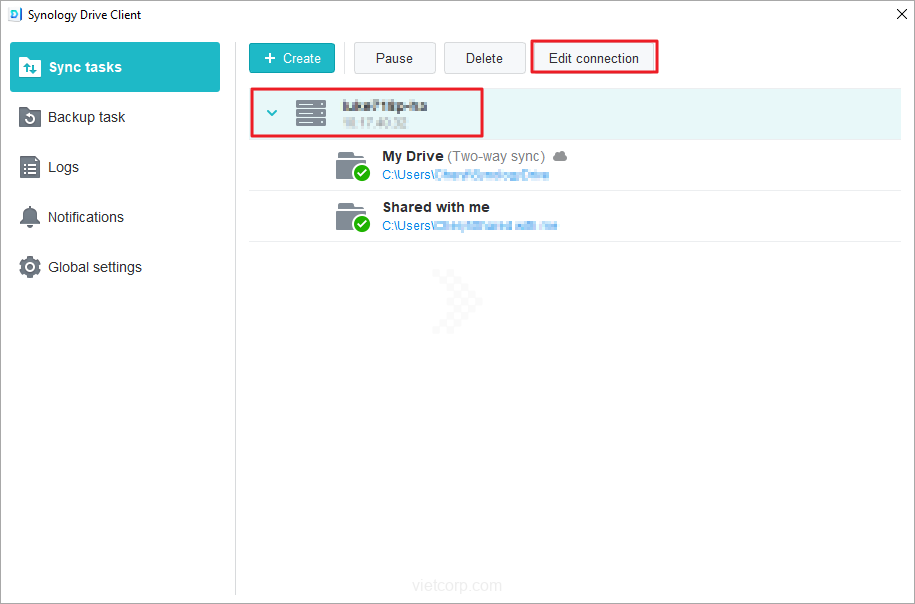Click the Global settings gear icon
Screen dimensions: 915x604
30,267
